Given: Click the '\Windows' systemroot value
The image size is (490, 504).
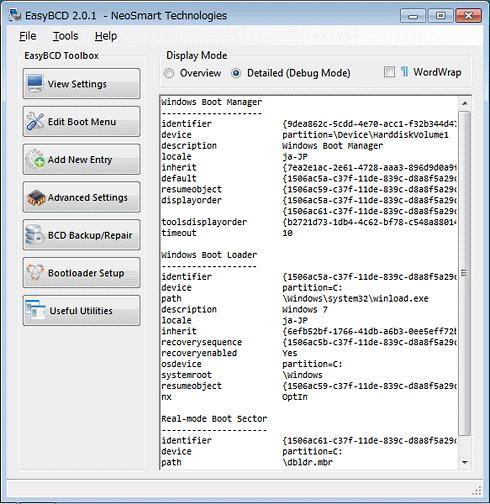Looking at the screenshot, I should 302,375.
